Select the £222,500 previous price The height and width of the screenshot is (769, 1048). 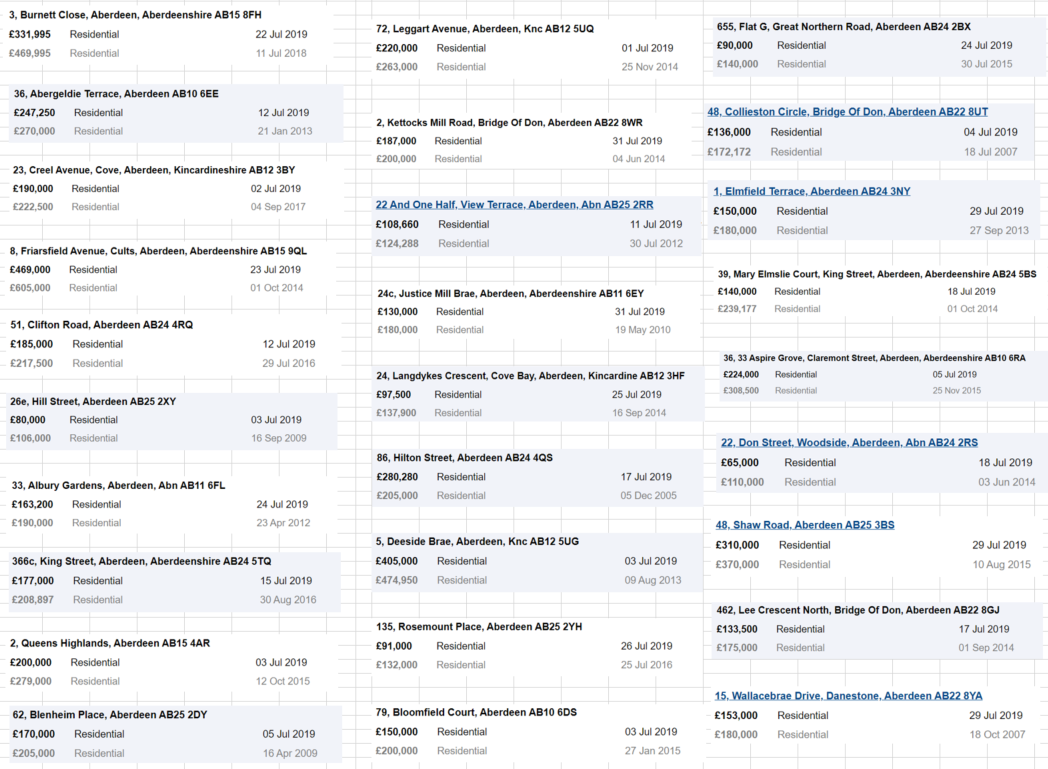click(33, 207)
